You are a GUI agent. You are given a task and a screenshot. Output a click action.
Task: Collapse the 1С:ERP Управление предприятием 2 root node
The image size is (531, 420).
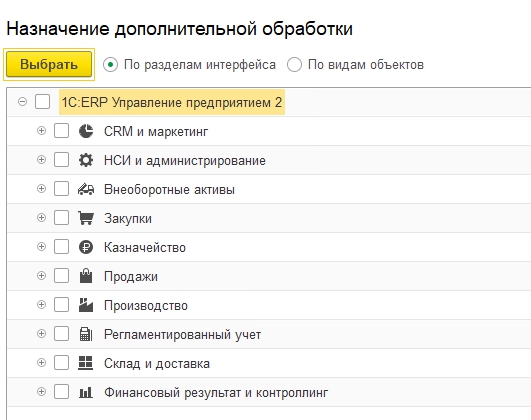(x=22, y=102)
